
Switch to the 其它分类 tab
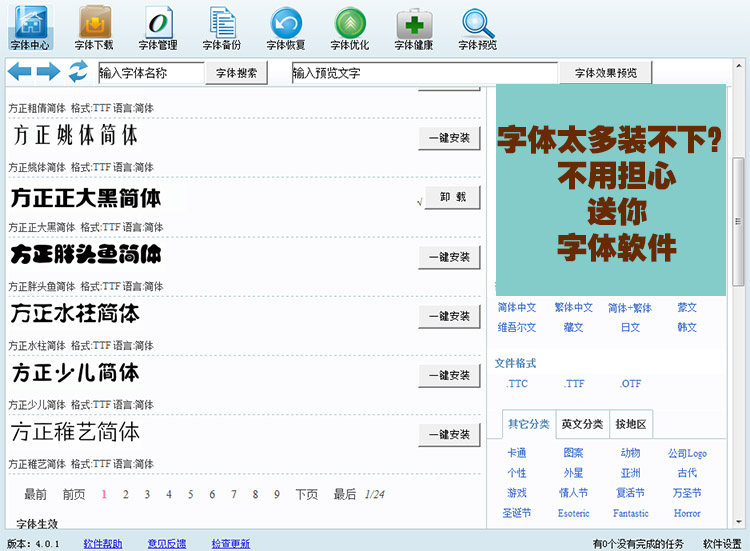point(529,424)
